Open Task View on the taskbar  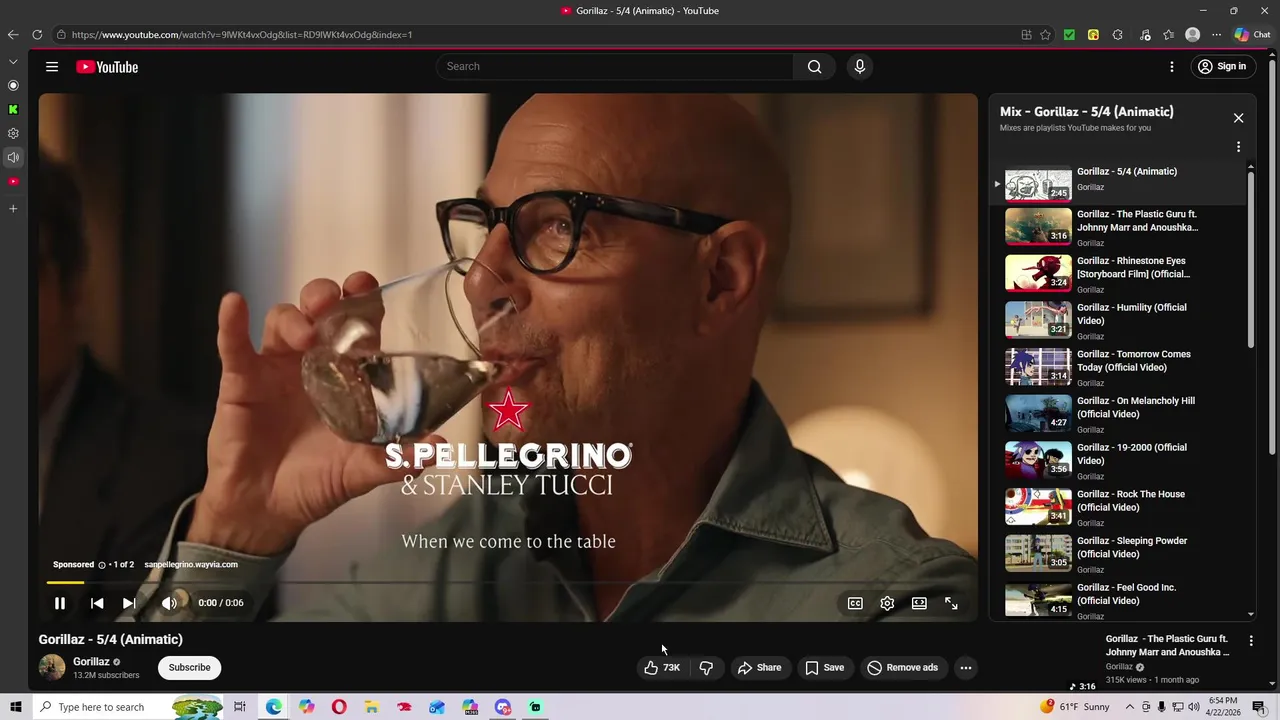(x=240, y=707)
